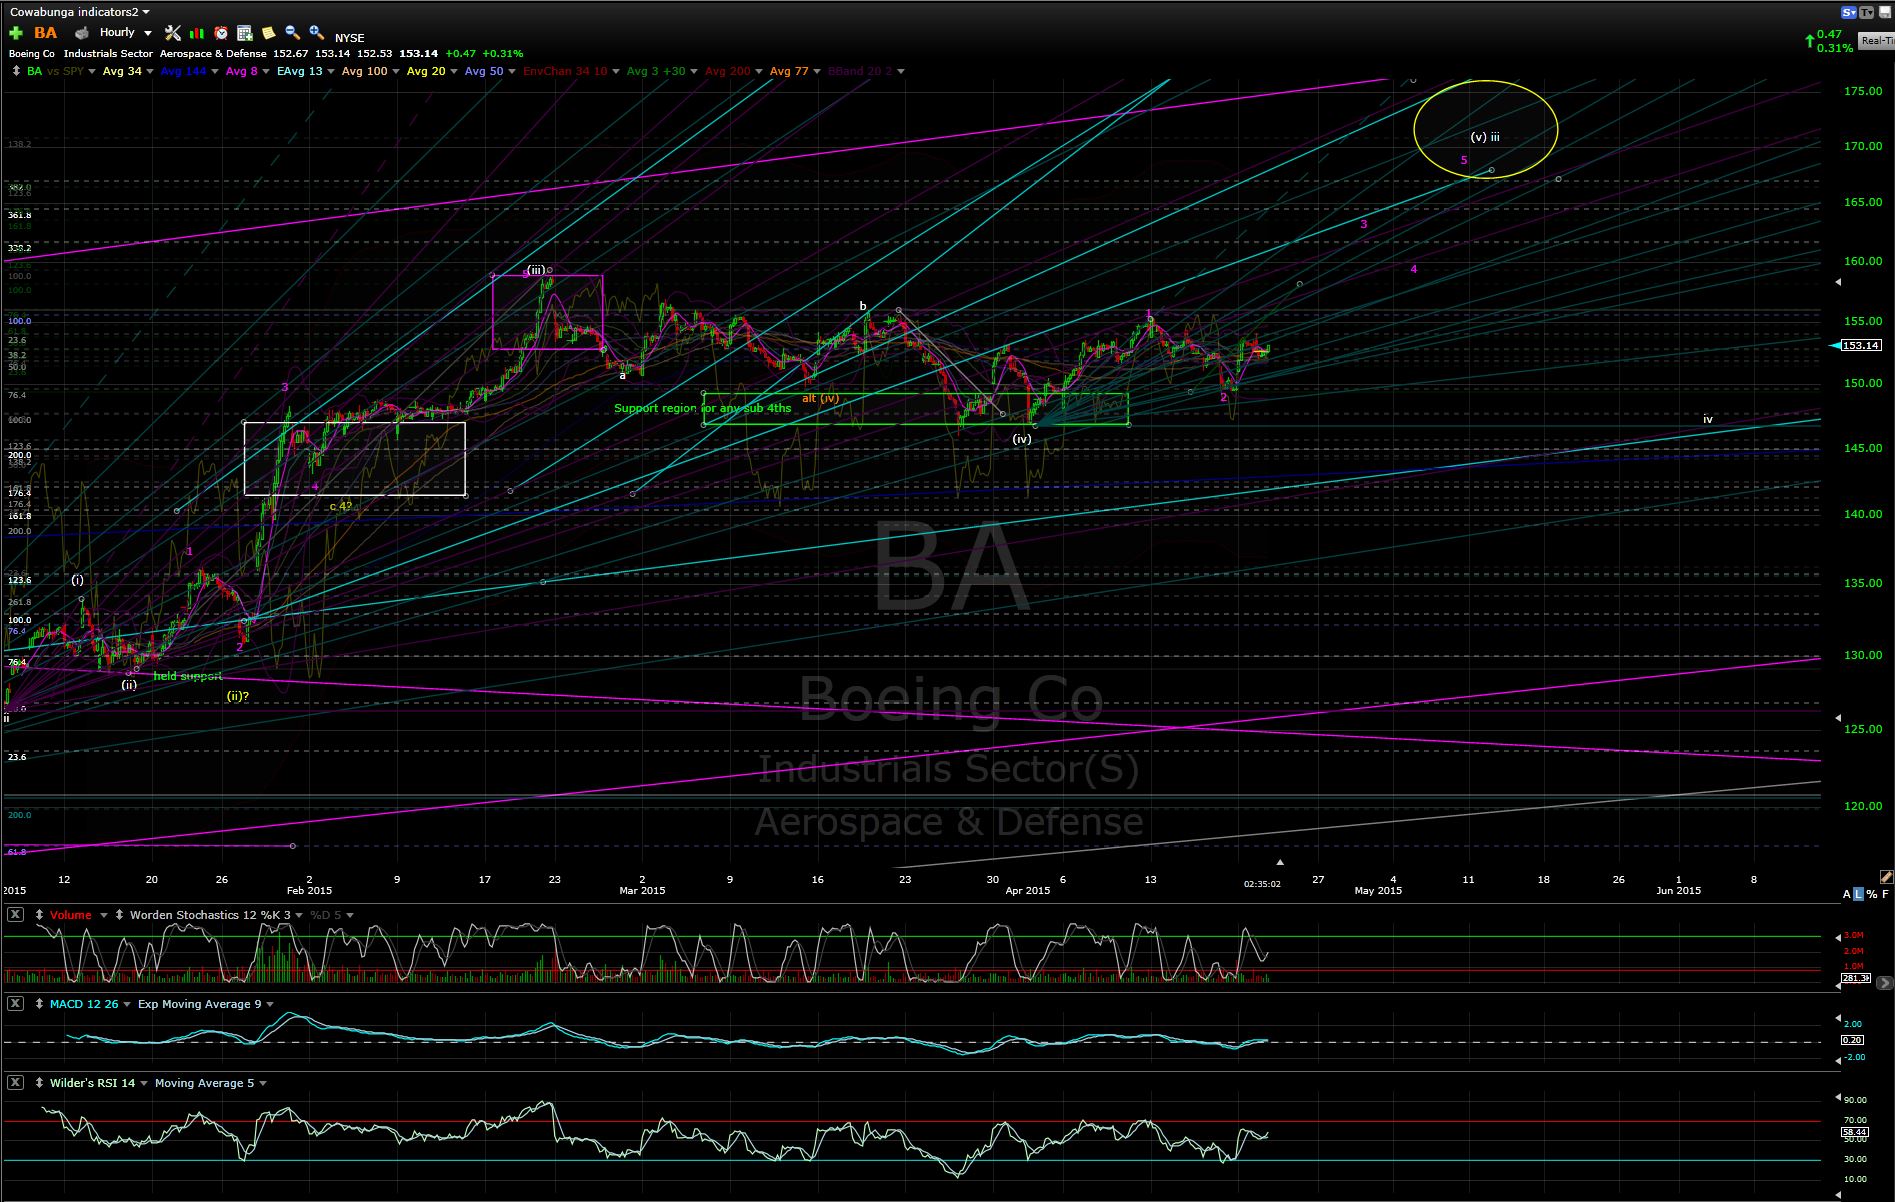Image resolution: width=1895 pixels, height=1202 pixels.
Task: Click the Industrials Sector link
Action: 108,54
